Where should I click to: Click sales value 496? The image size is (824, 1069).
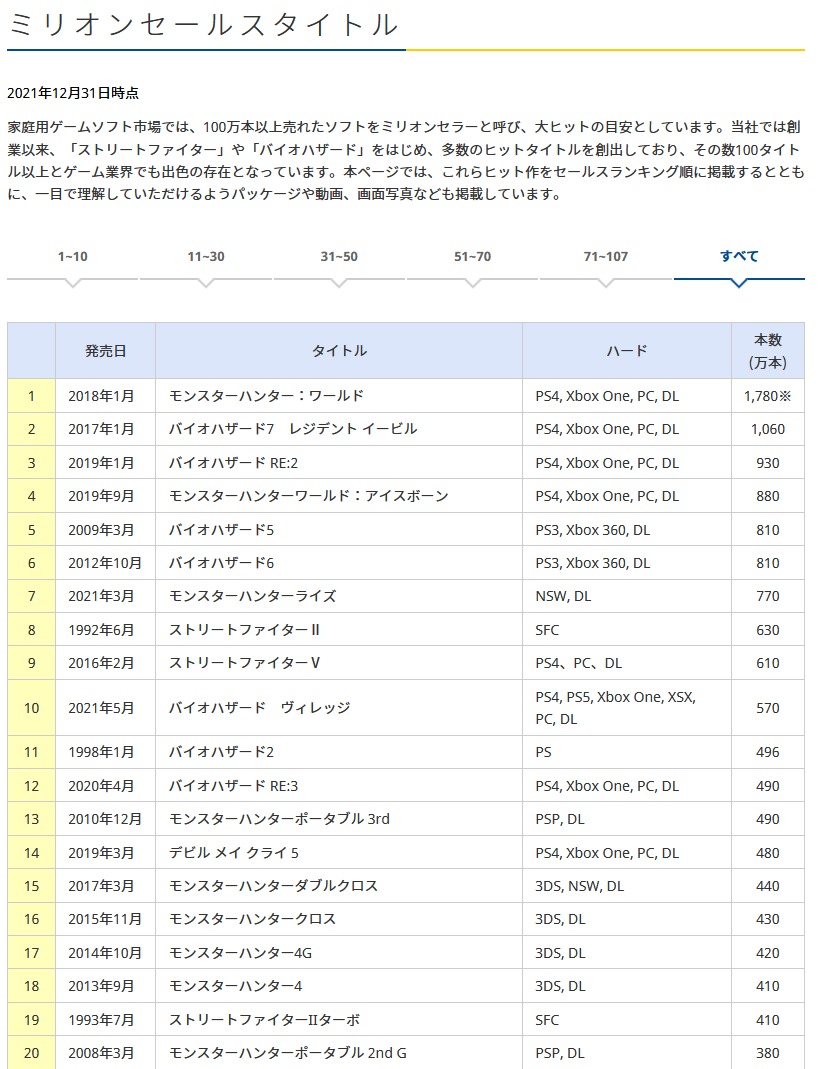click(x=767, y=752)
